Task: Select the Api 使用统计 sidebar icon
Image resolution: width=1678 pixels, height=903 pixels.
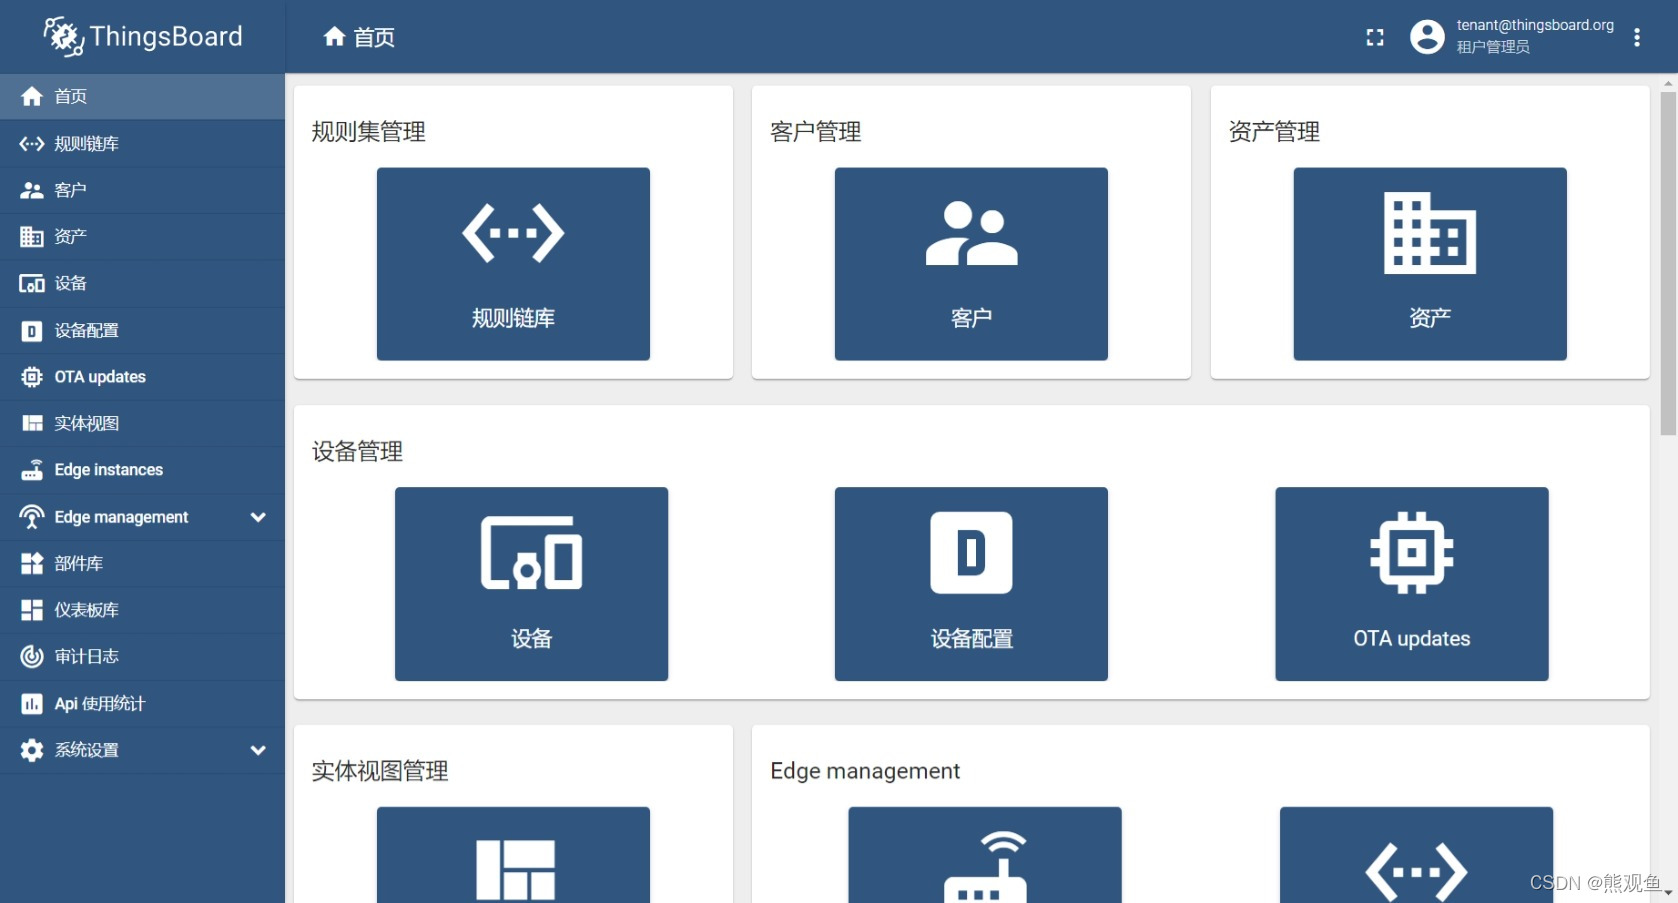Action: [x=31, y=703]
